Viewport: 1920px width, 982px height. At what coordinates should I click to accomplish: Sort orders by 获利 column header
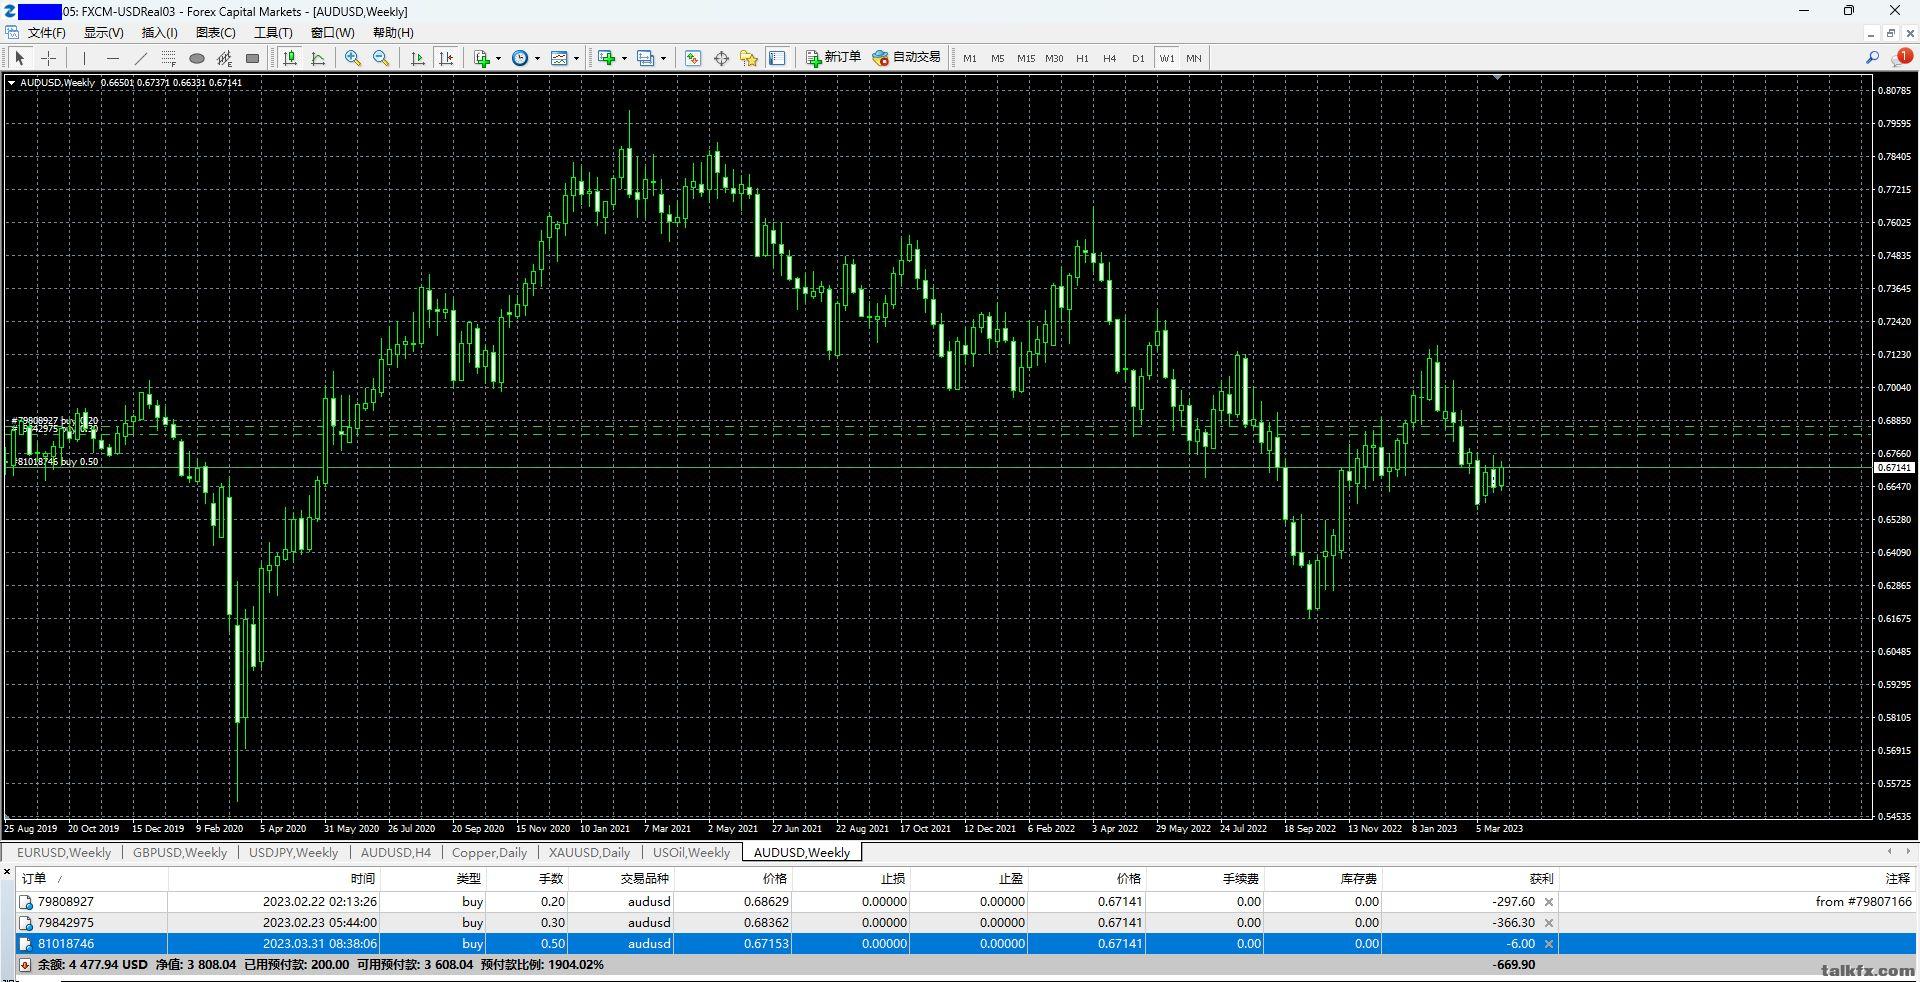[x=1470, y=878]
